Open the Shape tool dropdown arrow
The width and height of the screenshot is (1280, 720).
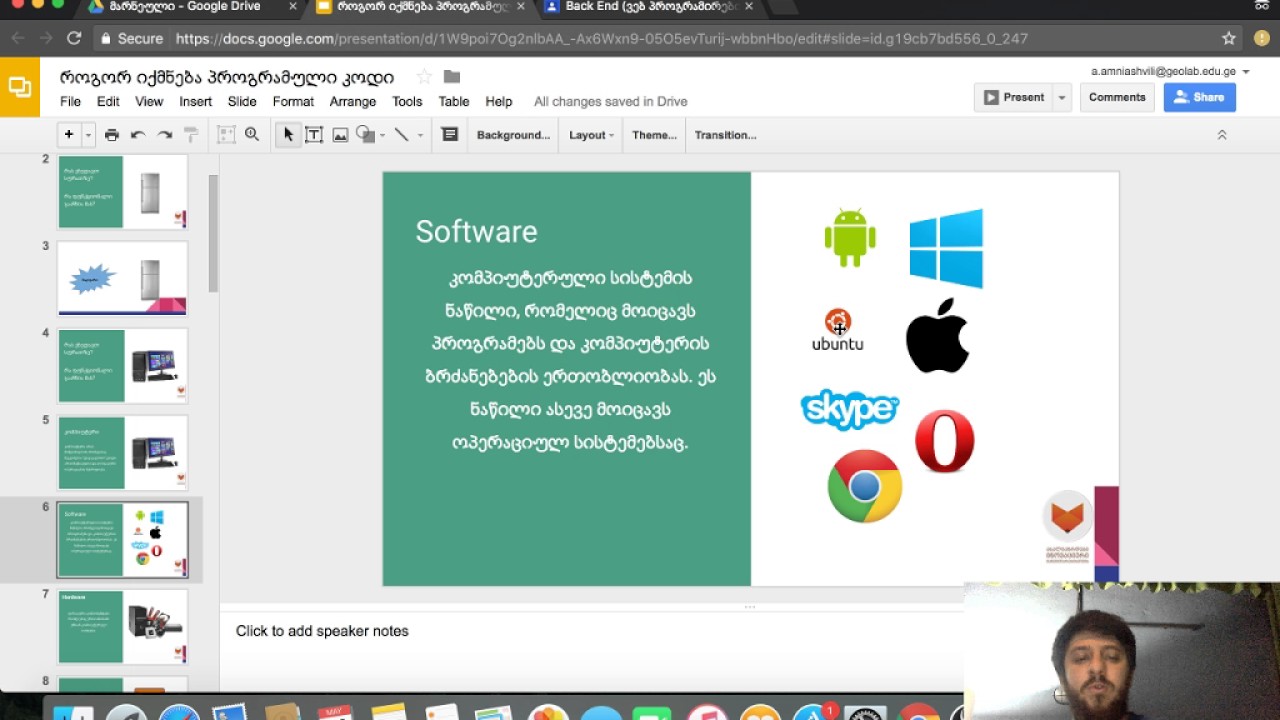pos(382,135)
